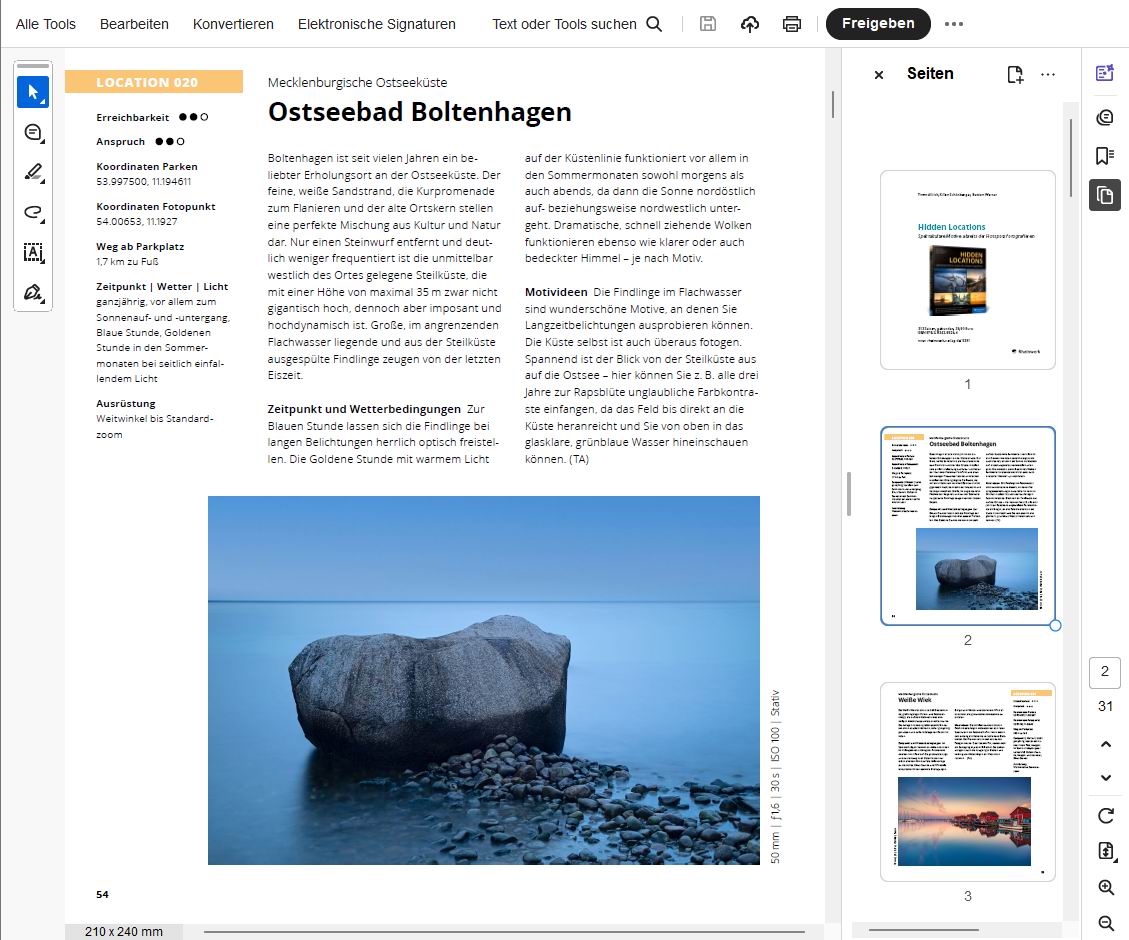1129x940 pixels.
Task: Select page 3 thumbnail Weiße Wiek
Action: [x=967, y=781]
